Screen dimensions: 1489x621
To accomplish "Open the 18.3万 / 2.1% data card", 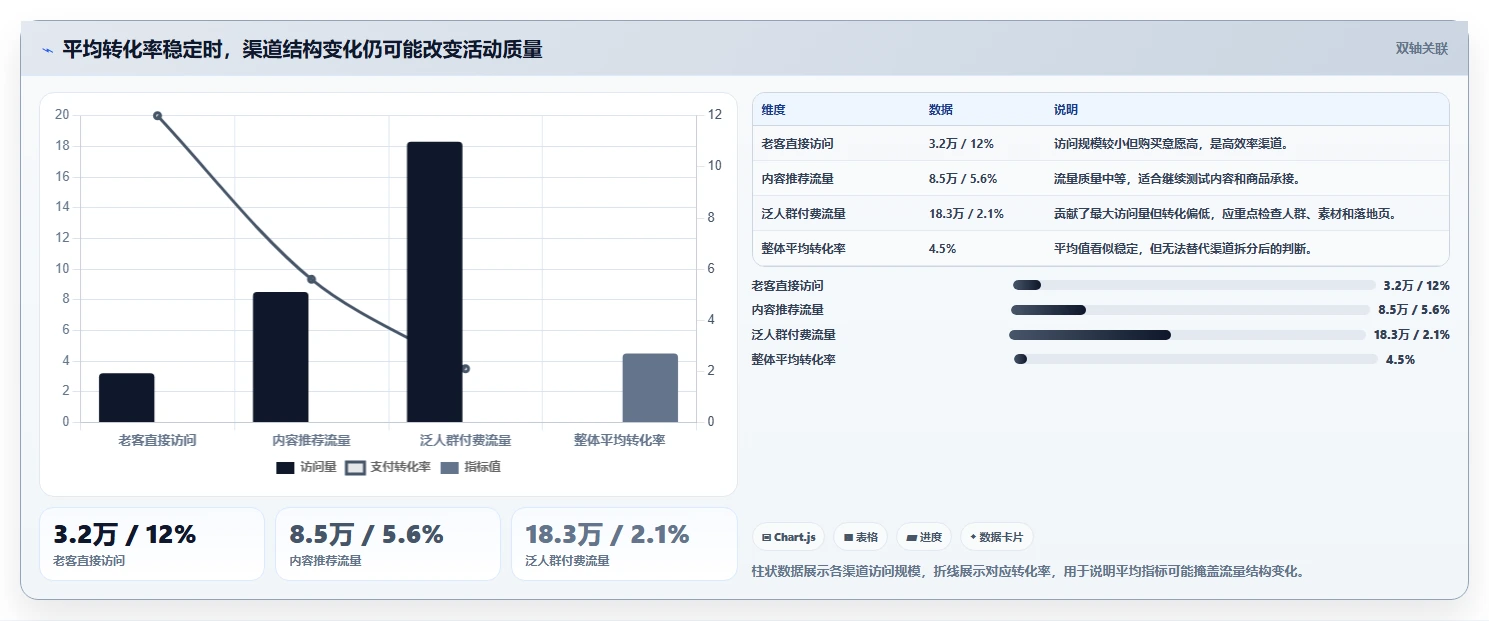I will point(624,544).
